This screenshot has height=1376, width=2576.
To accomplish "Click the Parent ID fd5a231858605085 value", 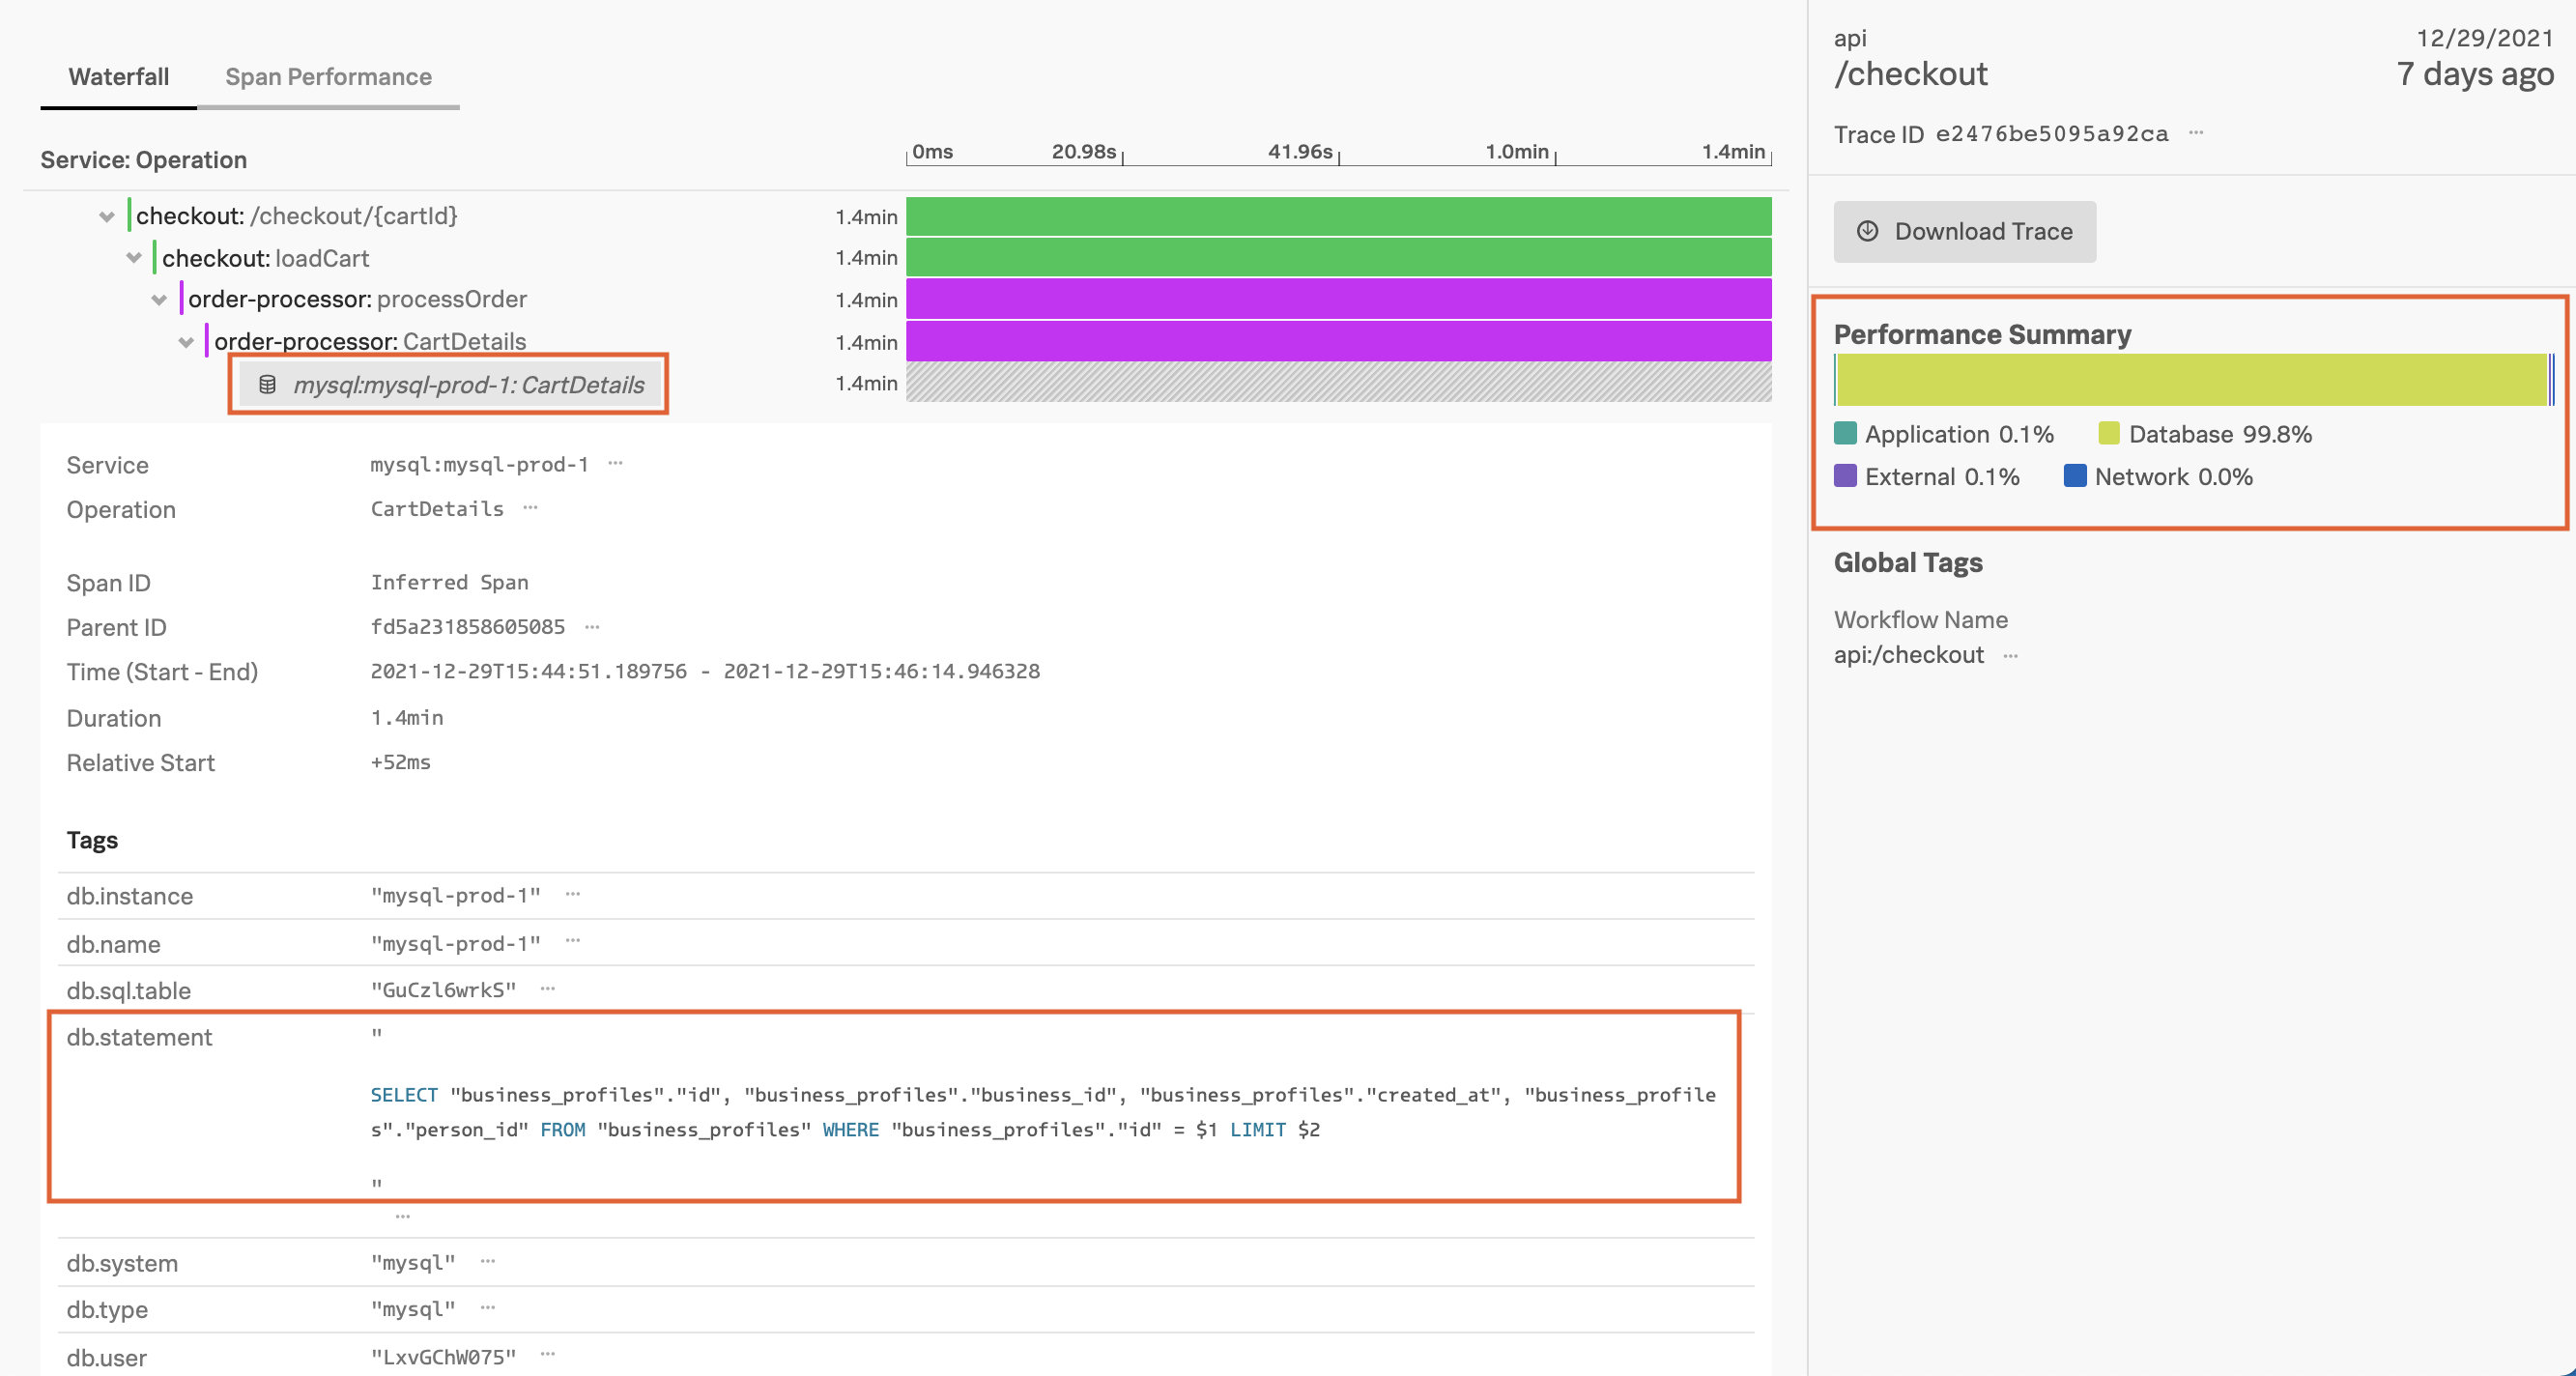I will click(468, 626).
